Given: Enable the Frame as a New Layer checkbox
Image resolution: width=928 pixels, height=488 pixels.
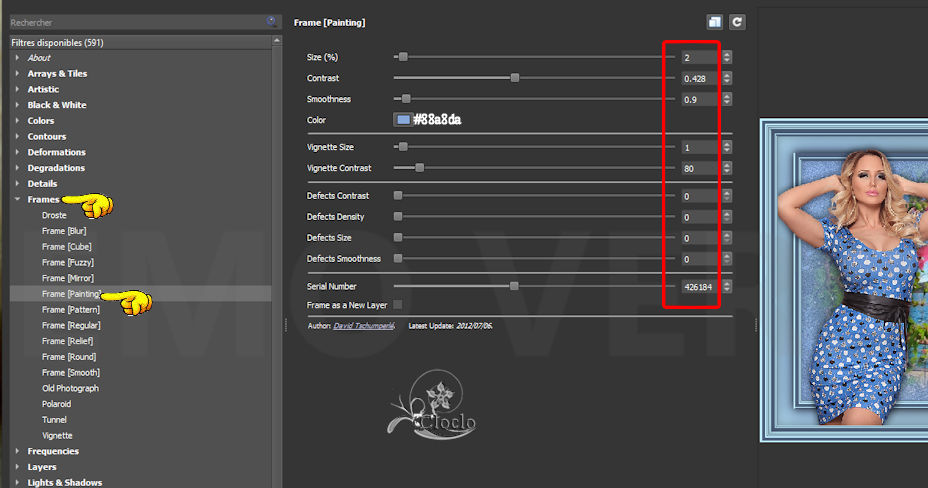Looking at the screenshot, I should click(x=399, y=305).
